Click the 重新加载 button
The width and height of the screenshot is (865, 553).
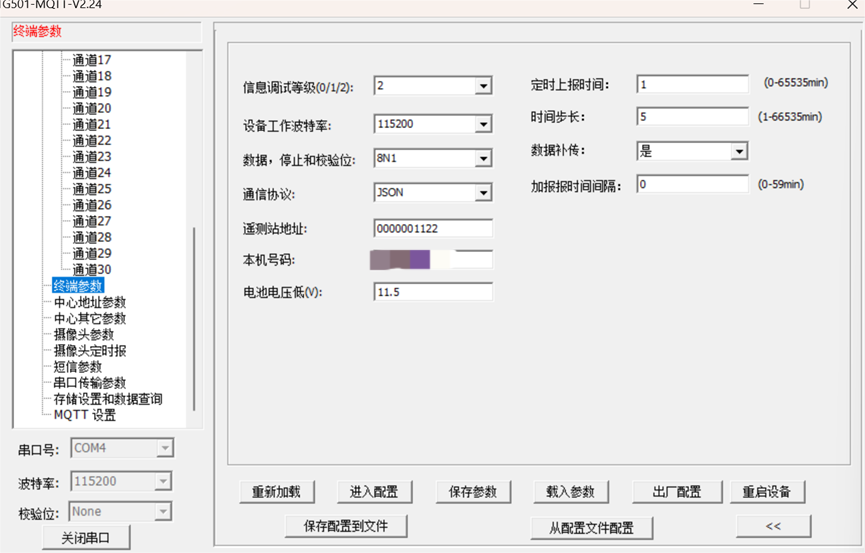point(277,492)
